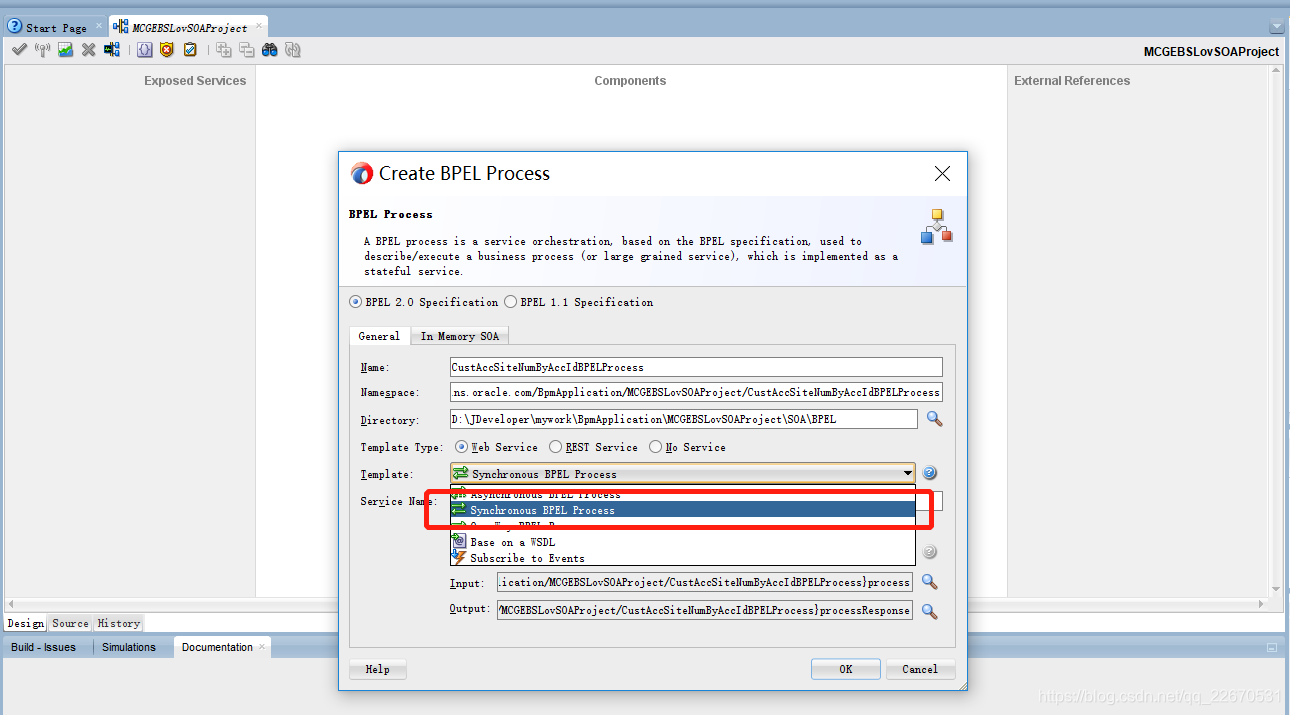The height and width of the screenshot is (715, 1290).
Task: Click the expand-all plus icon in toolbar
Action: tap(224, 50)
